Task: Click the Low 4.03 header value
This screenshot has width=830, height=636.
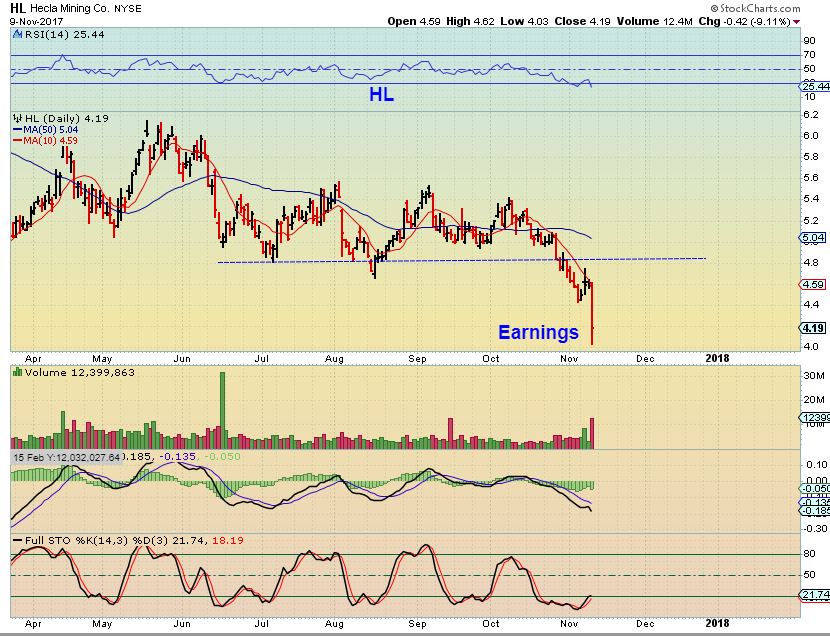Action: 524,22
